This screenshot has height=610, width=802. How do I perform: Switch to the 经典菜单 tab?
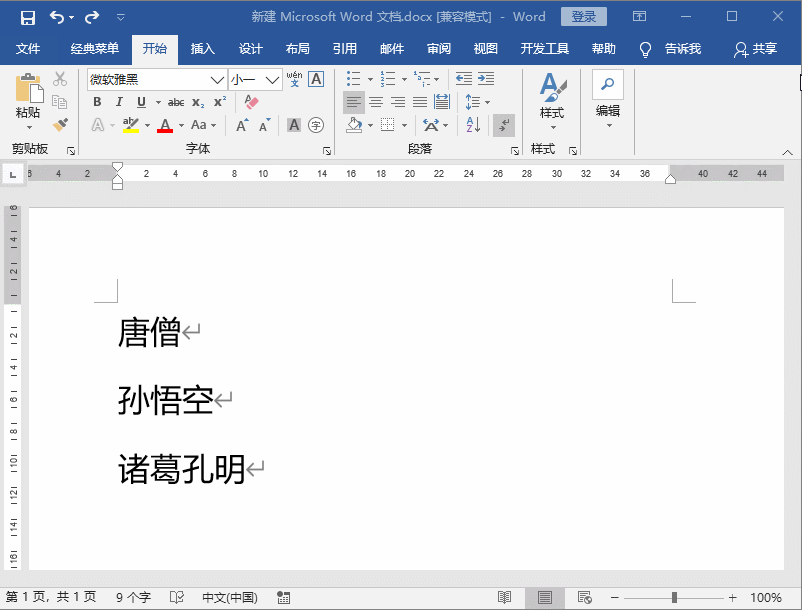pos(95,49)
